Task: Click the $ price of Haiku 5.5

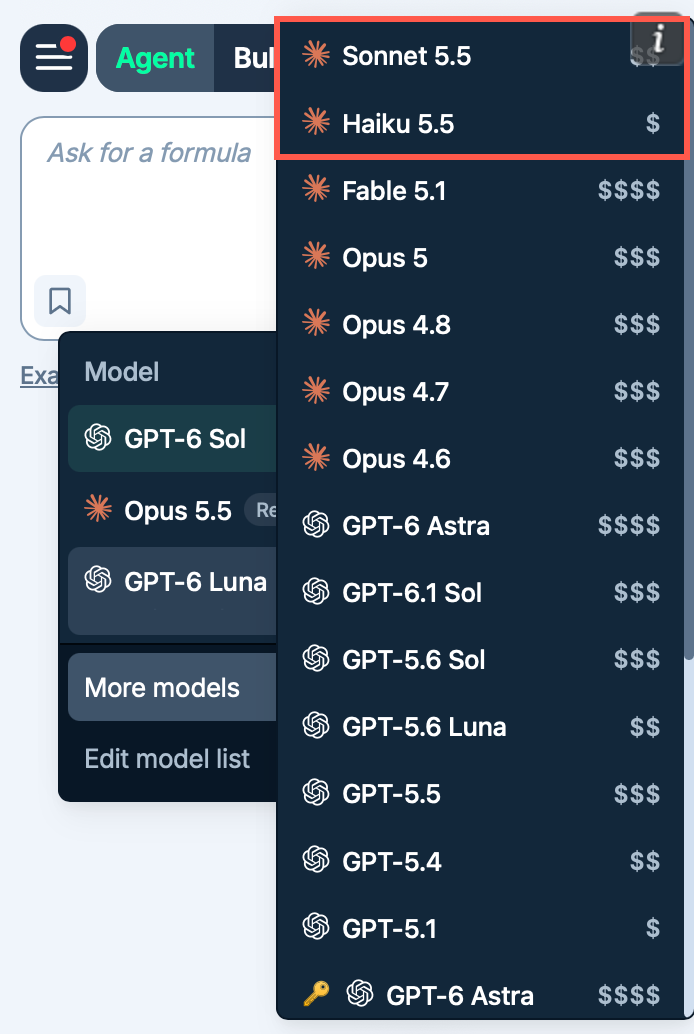Action: click(652, 123)
